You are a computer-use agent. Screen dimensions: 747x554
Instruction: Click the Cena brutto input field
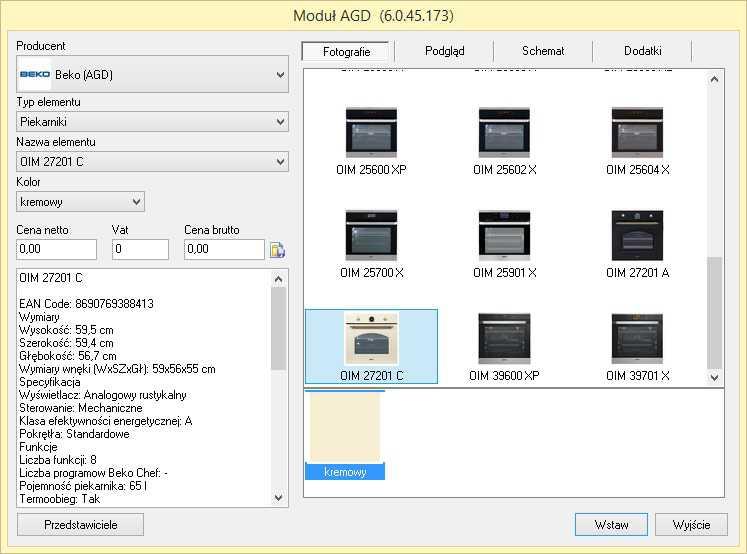click(224, 249)
